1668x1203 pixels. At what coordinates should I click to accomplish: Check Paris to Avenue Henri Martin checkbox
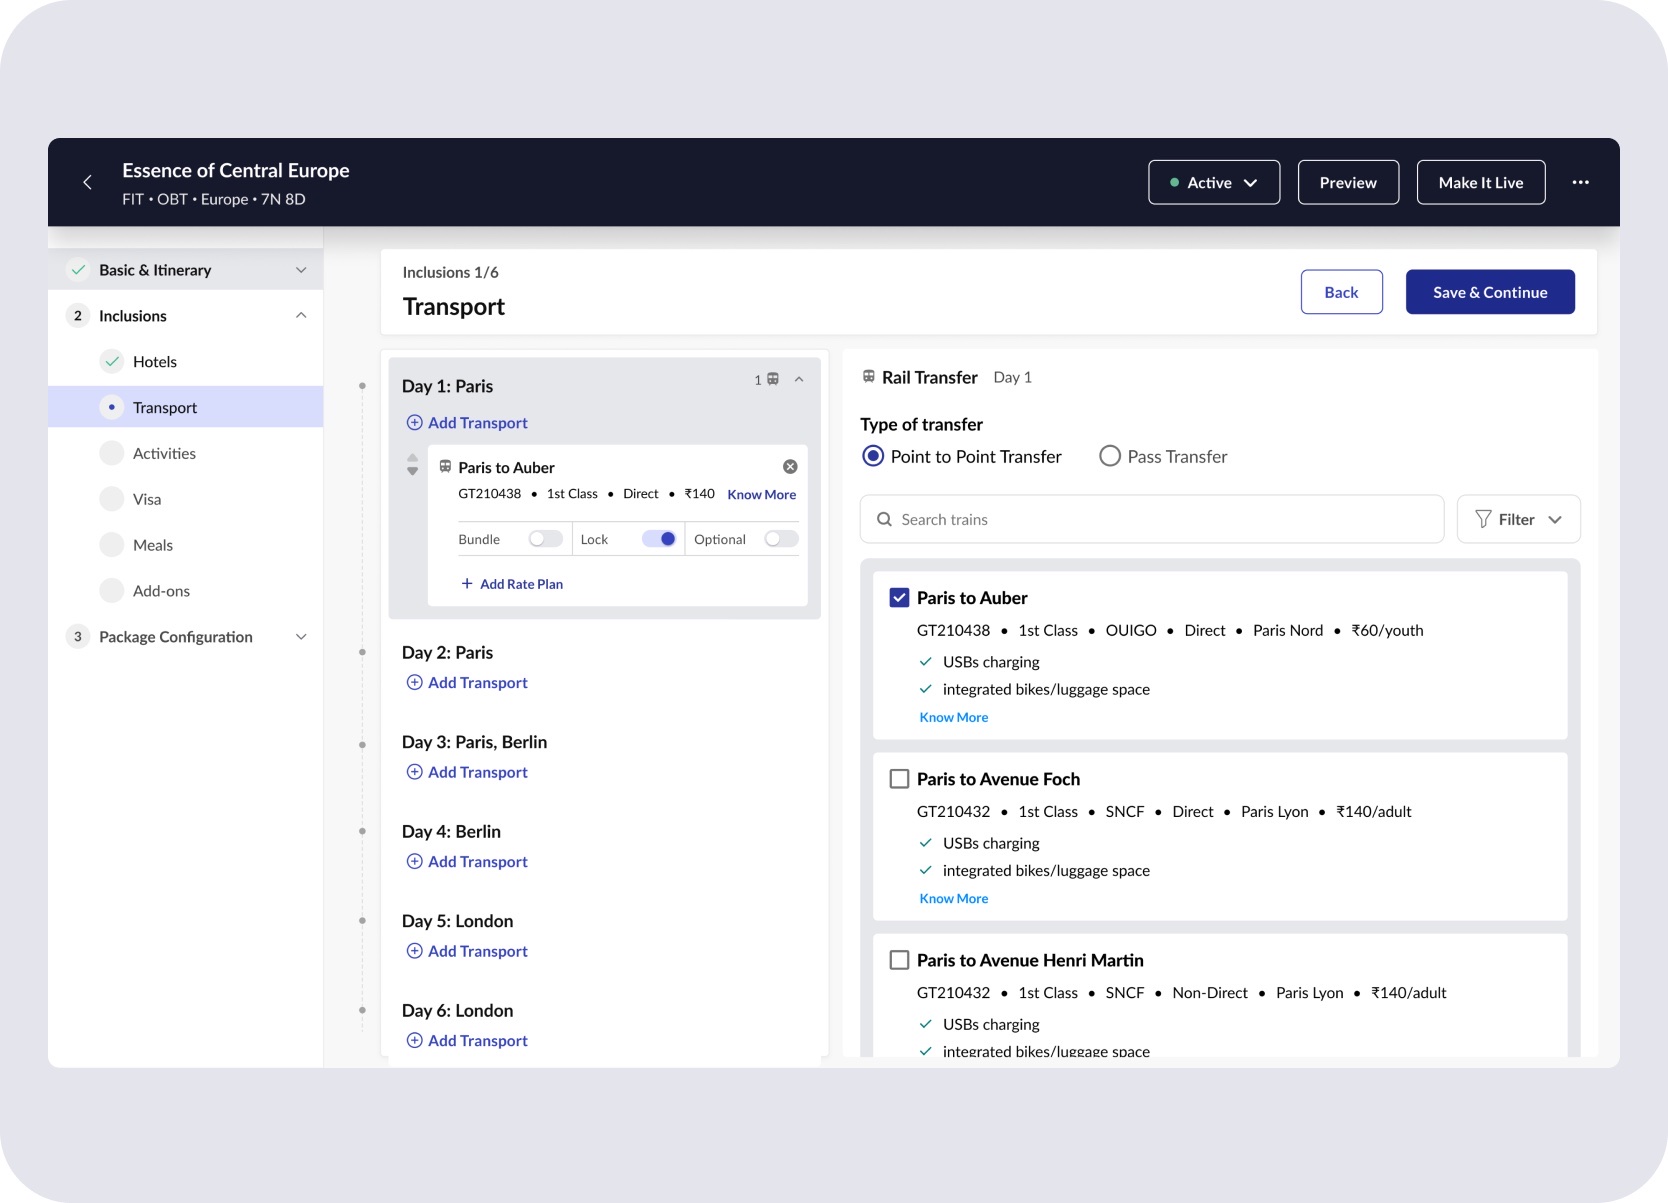point(899,960)
